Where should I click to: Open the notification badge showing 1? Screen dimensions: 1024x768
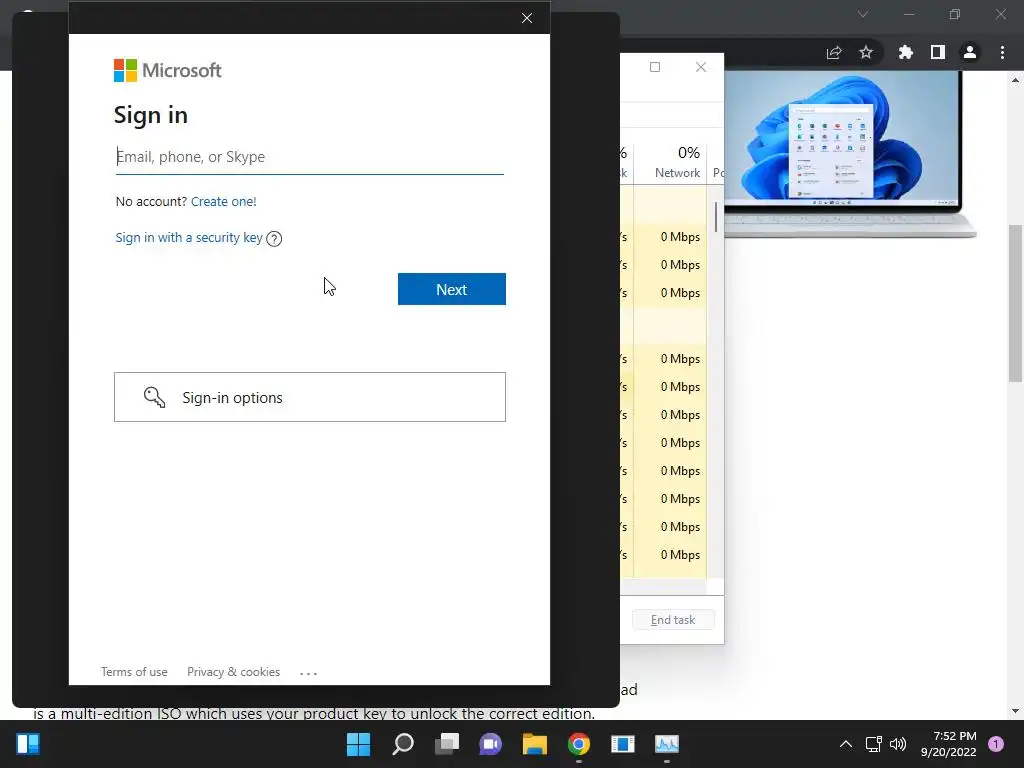point(996,744)
